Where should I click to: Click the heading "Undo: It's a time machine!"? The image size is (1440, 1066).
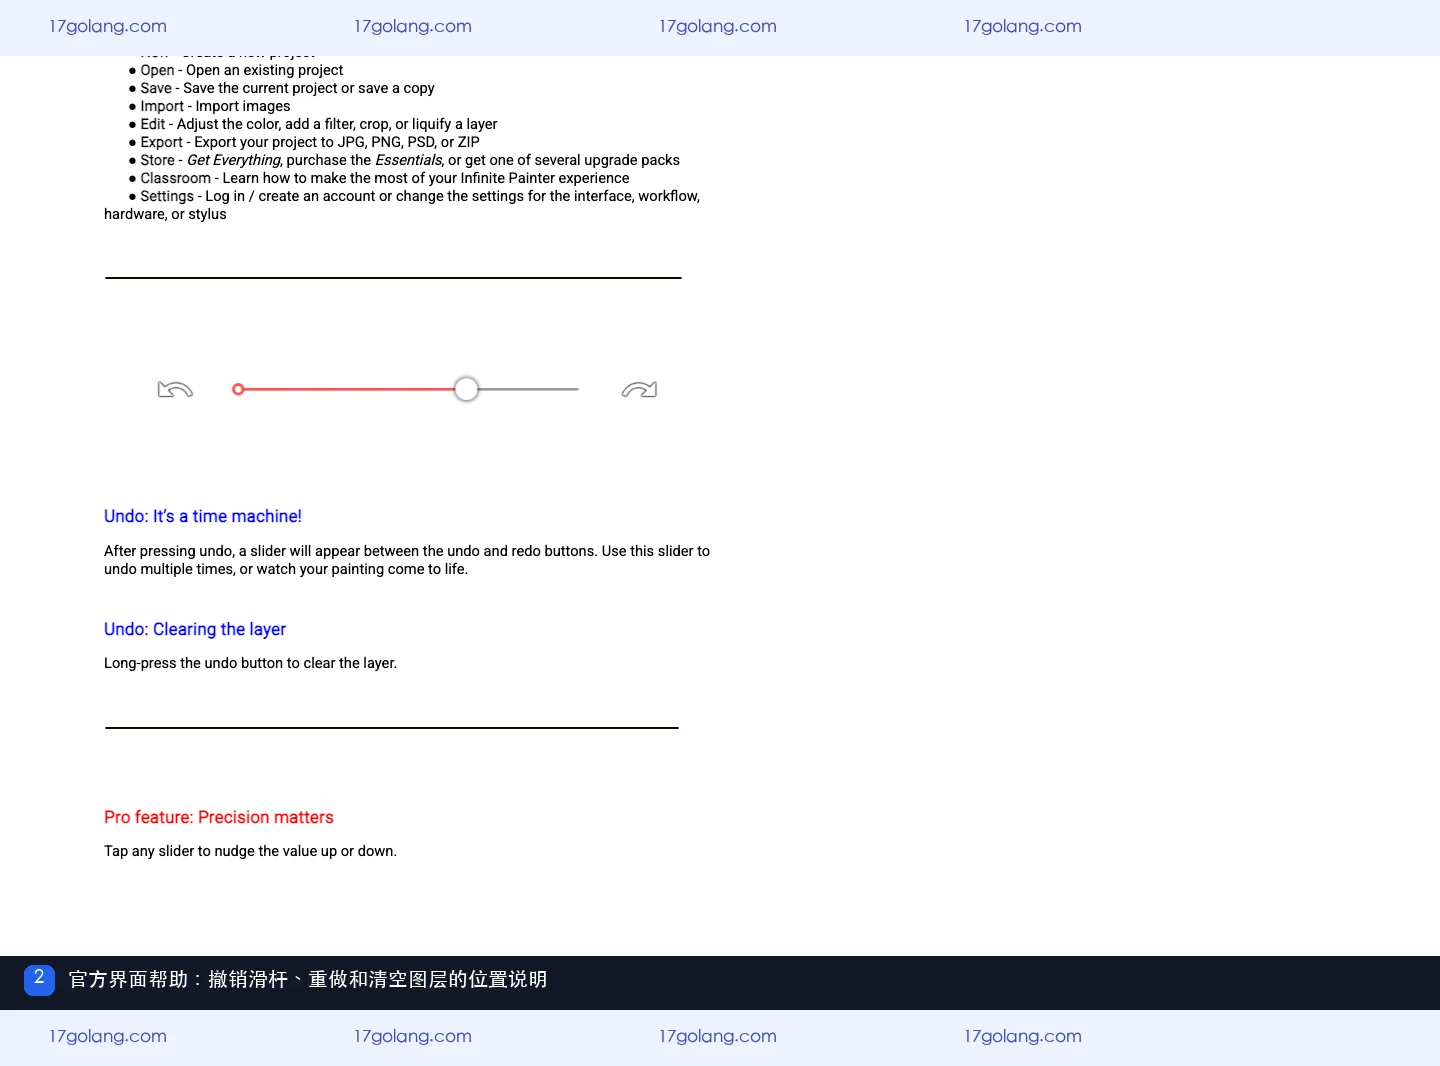(x=203, y=516)
